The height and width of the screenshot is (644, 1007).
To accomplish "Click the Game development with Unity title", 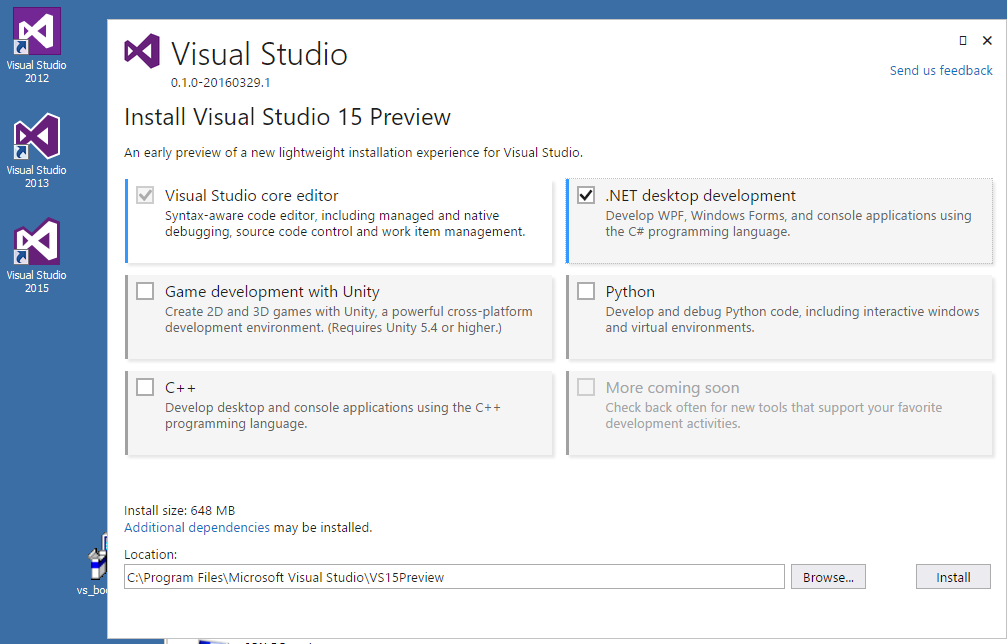I will click(x=272, y=292).
